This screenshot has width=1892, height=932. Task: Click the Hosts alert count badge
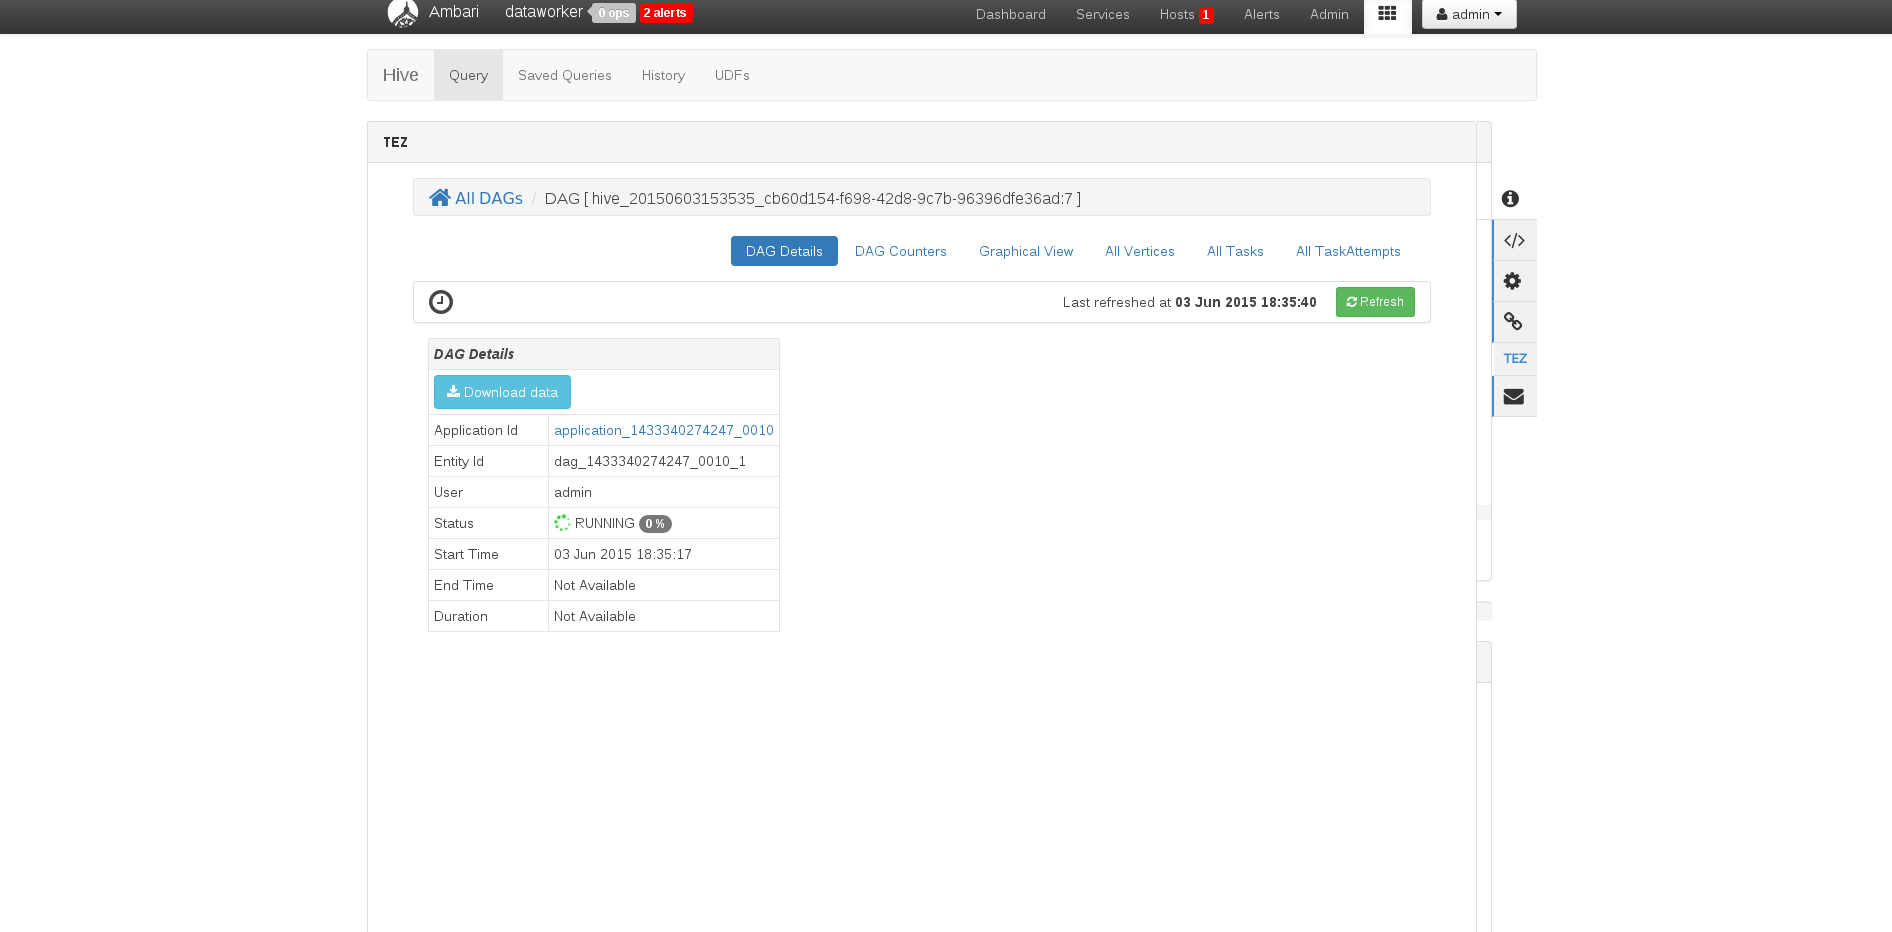(1206, 15)
